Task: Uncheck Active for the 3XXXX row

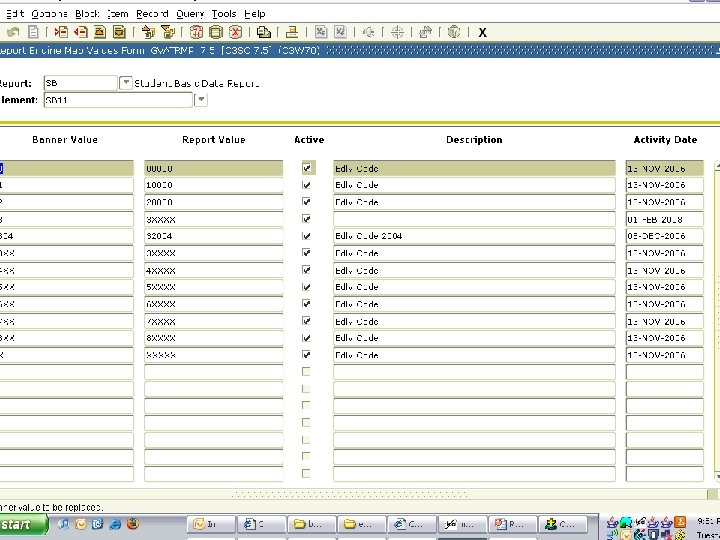Action: [x=306, y=219]
